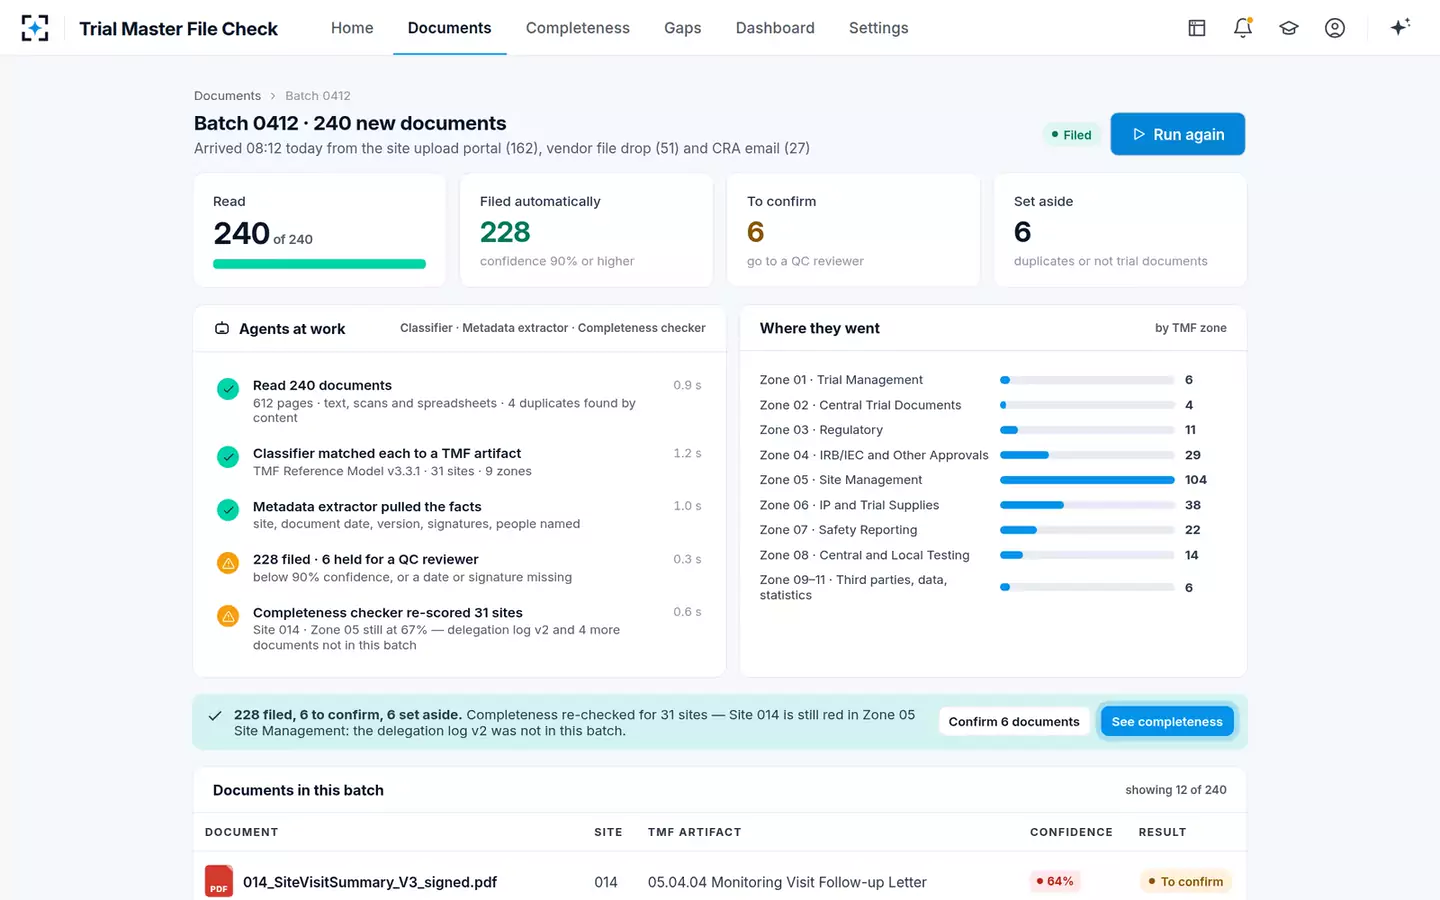This screenshot has width=1440, height=900.
Task: Click the Run again button
Action: [1178, 134]
